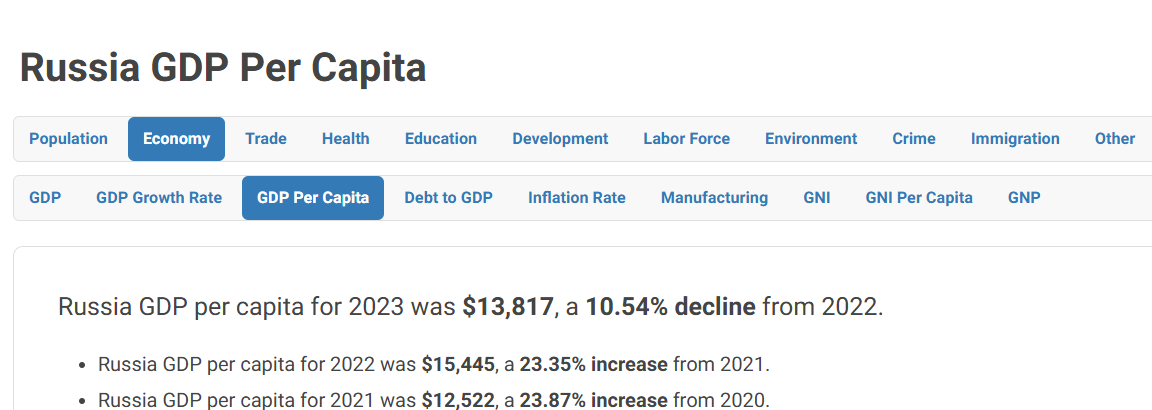
Task: Click the Other category tab
Action: point(1114,139)
